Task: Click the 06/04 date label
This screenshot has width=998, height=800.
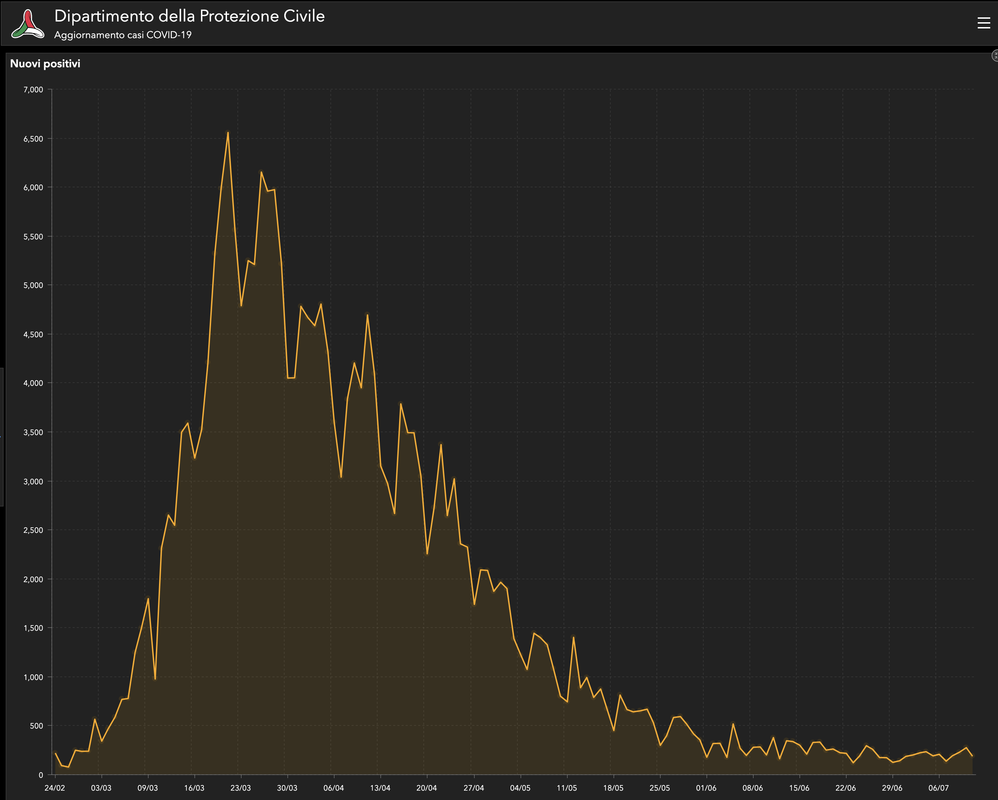Action: click(334, 788)
